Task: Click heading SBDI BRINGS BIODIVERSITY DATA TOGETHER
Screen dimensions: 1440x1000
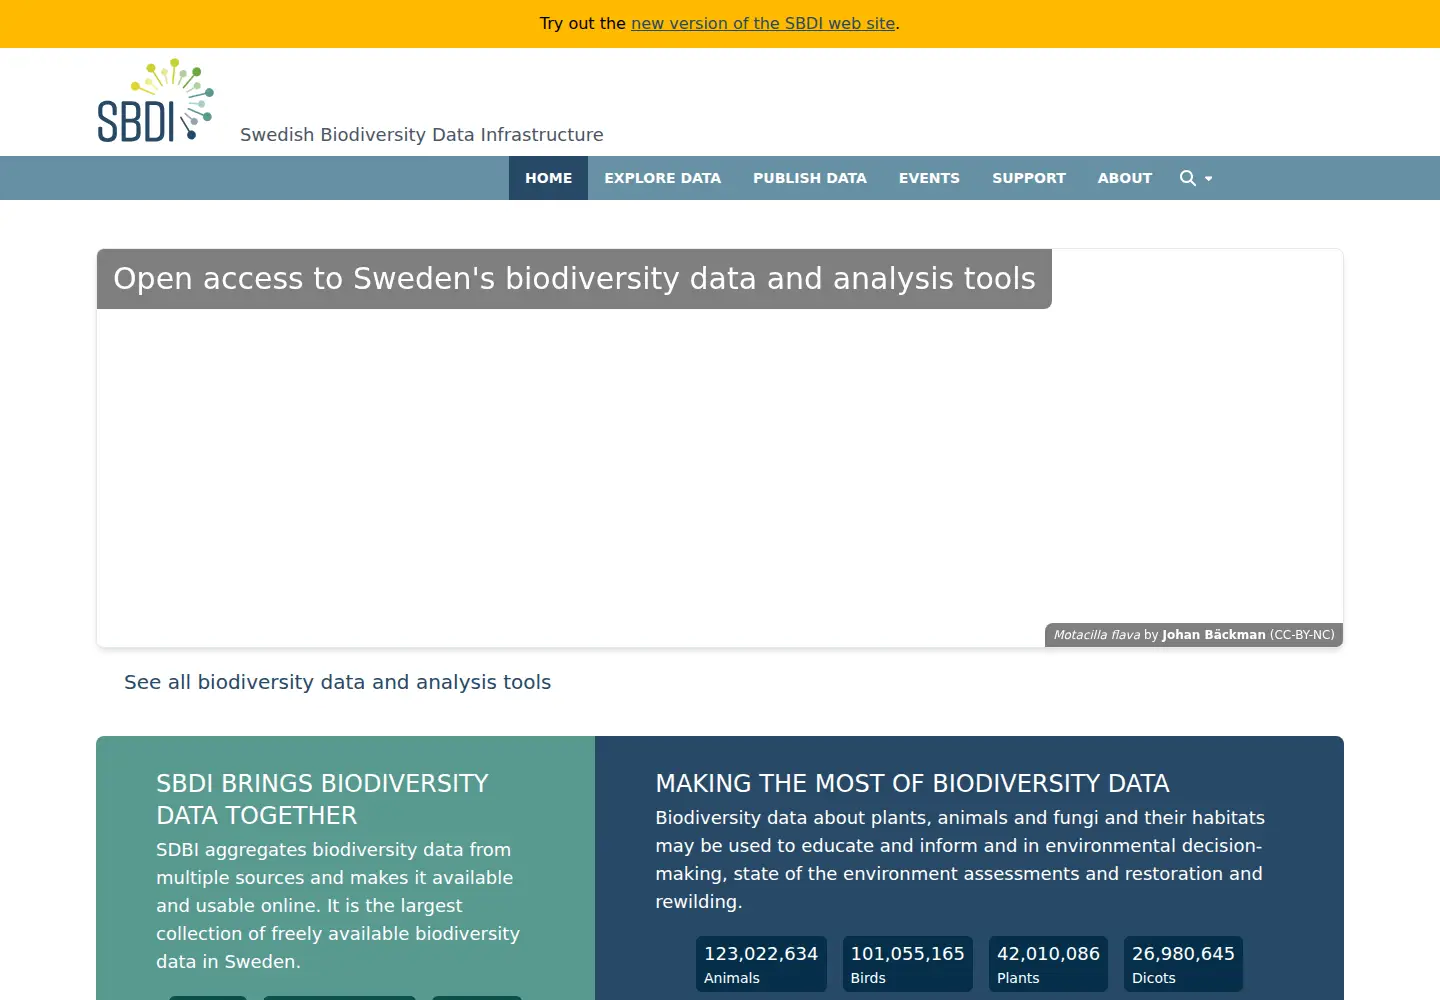Action: click(x=322, y=799)
